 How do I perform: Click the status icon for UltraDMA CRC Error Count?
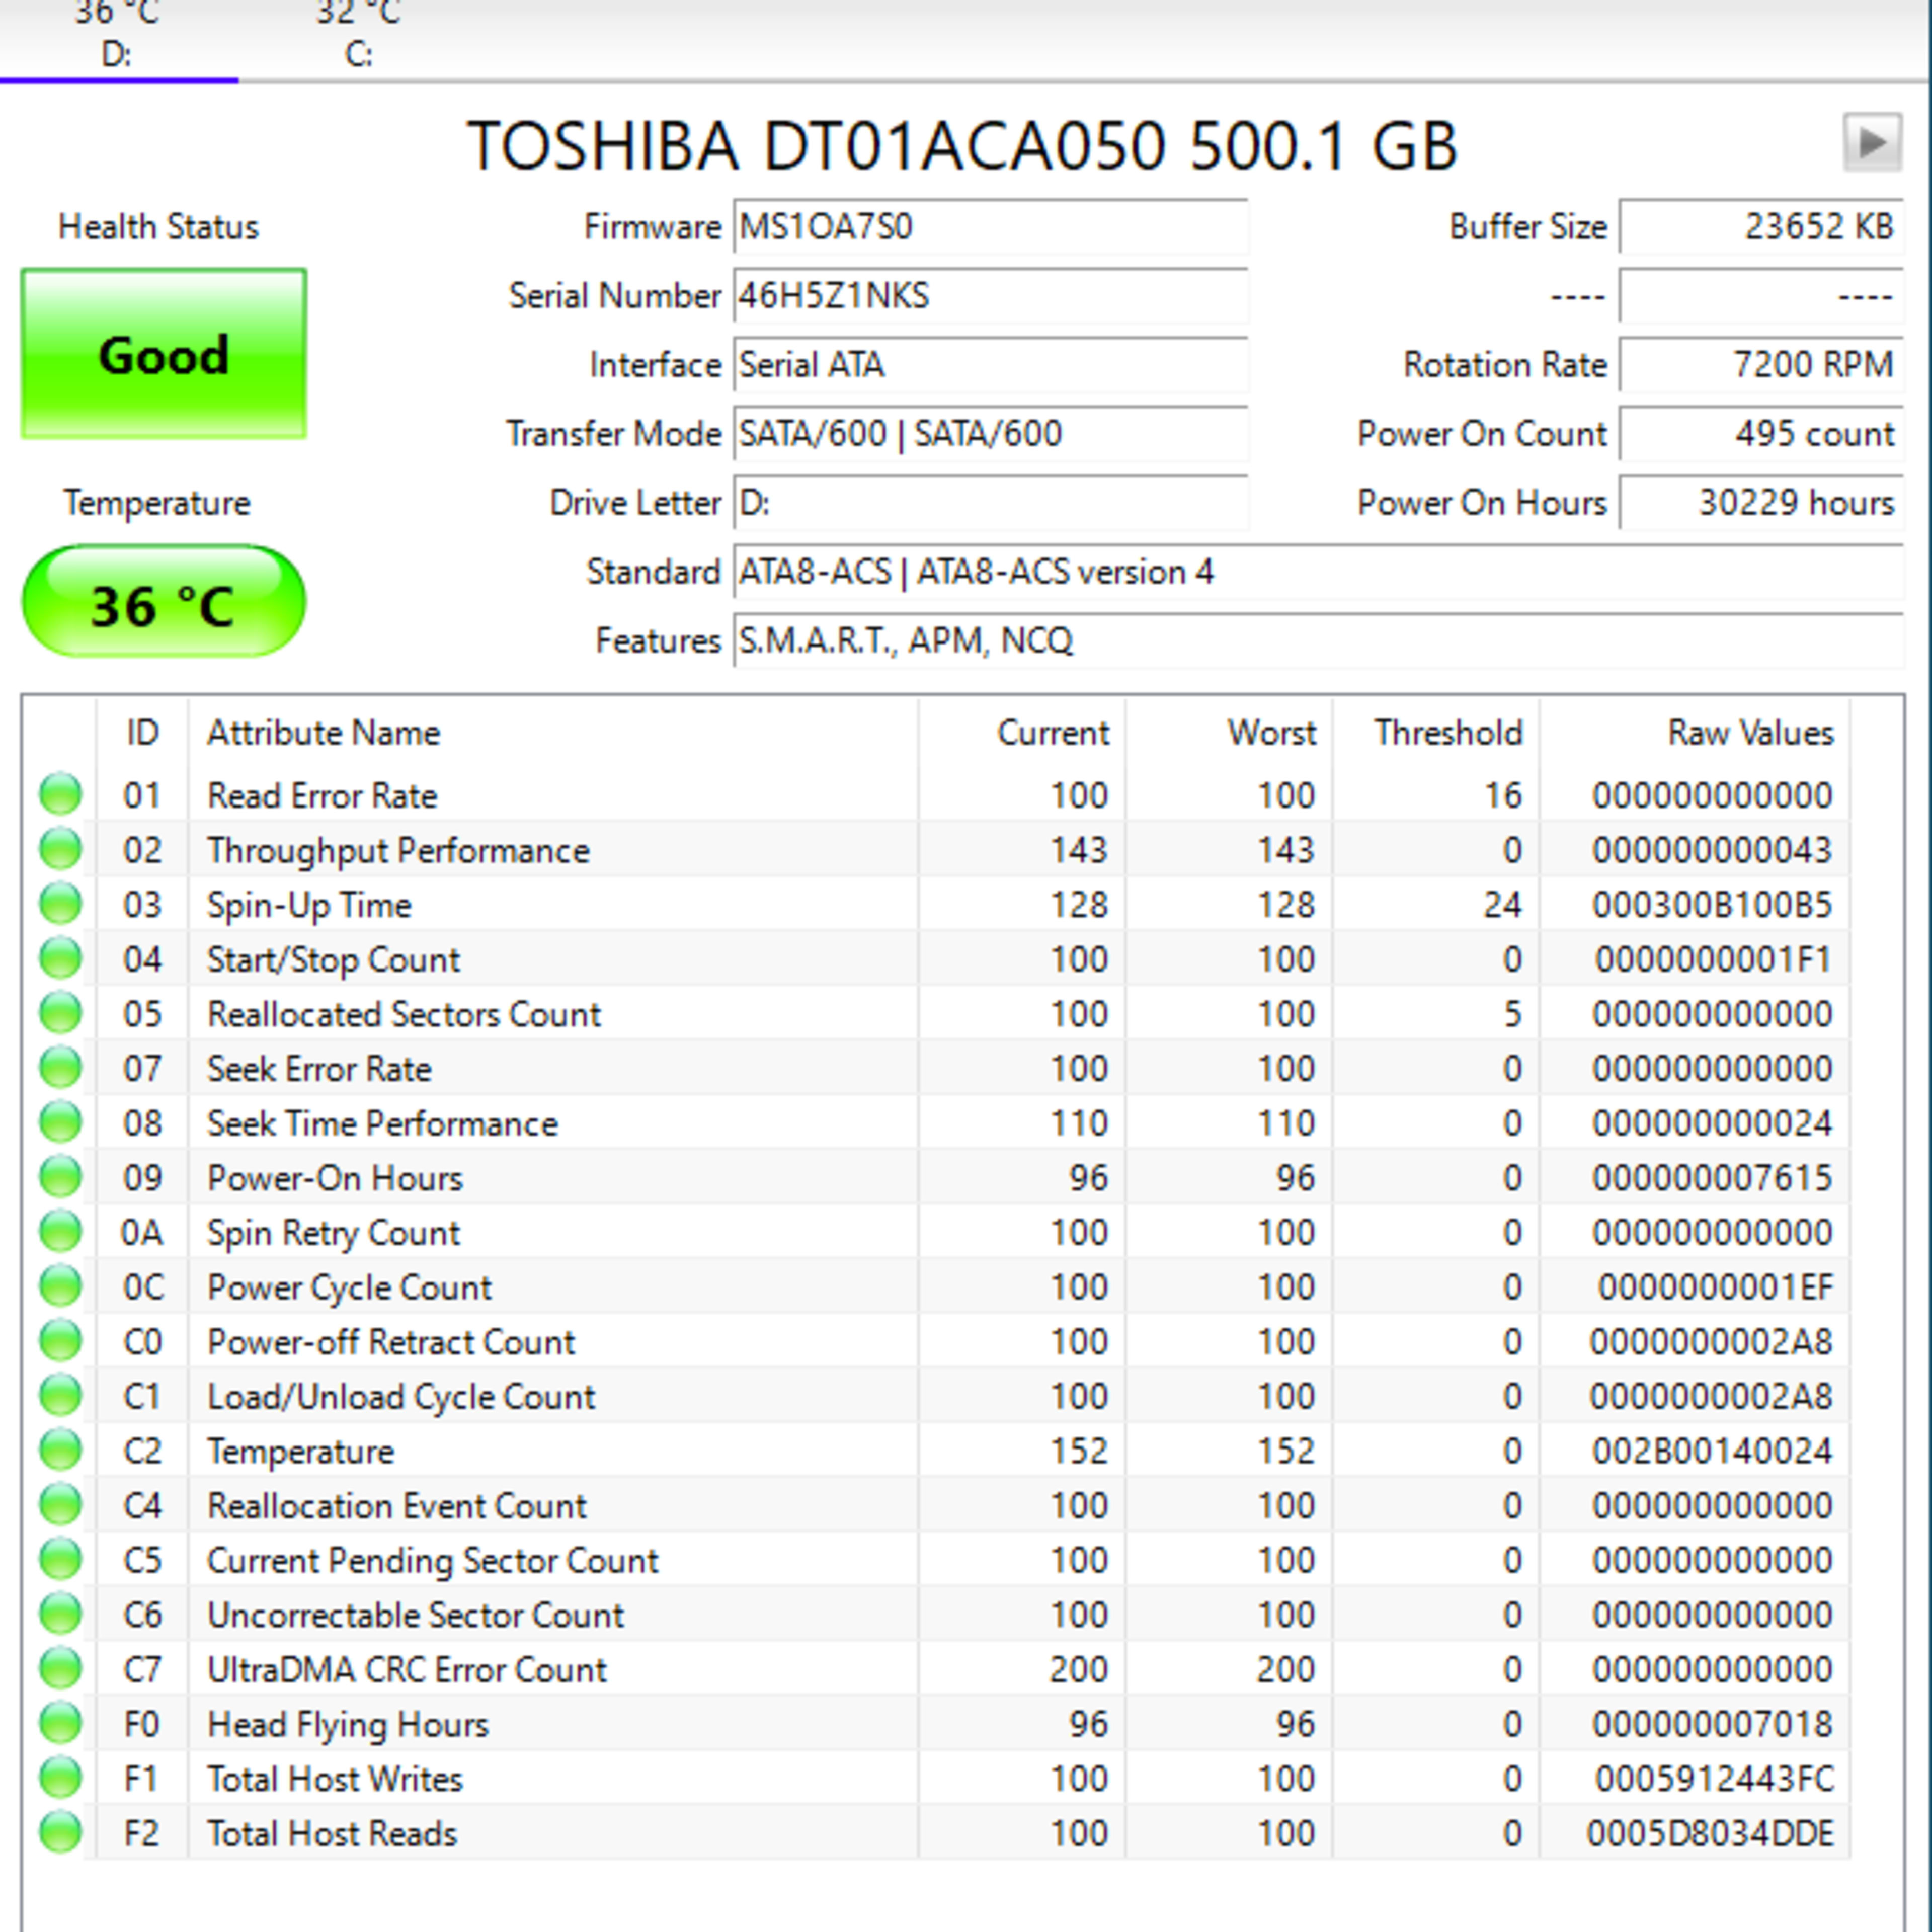(x=60, y=1669)
